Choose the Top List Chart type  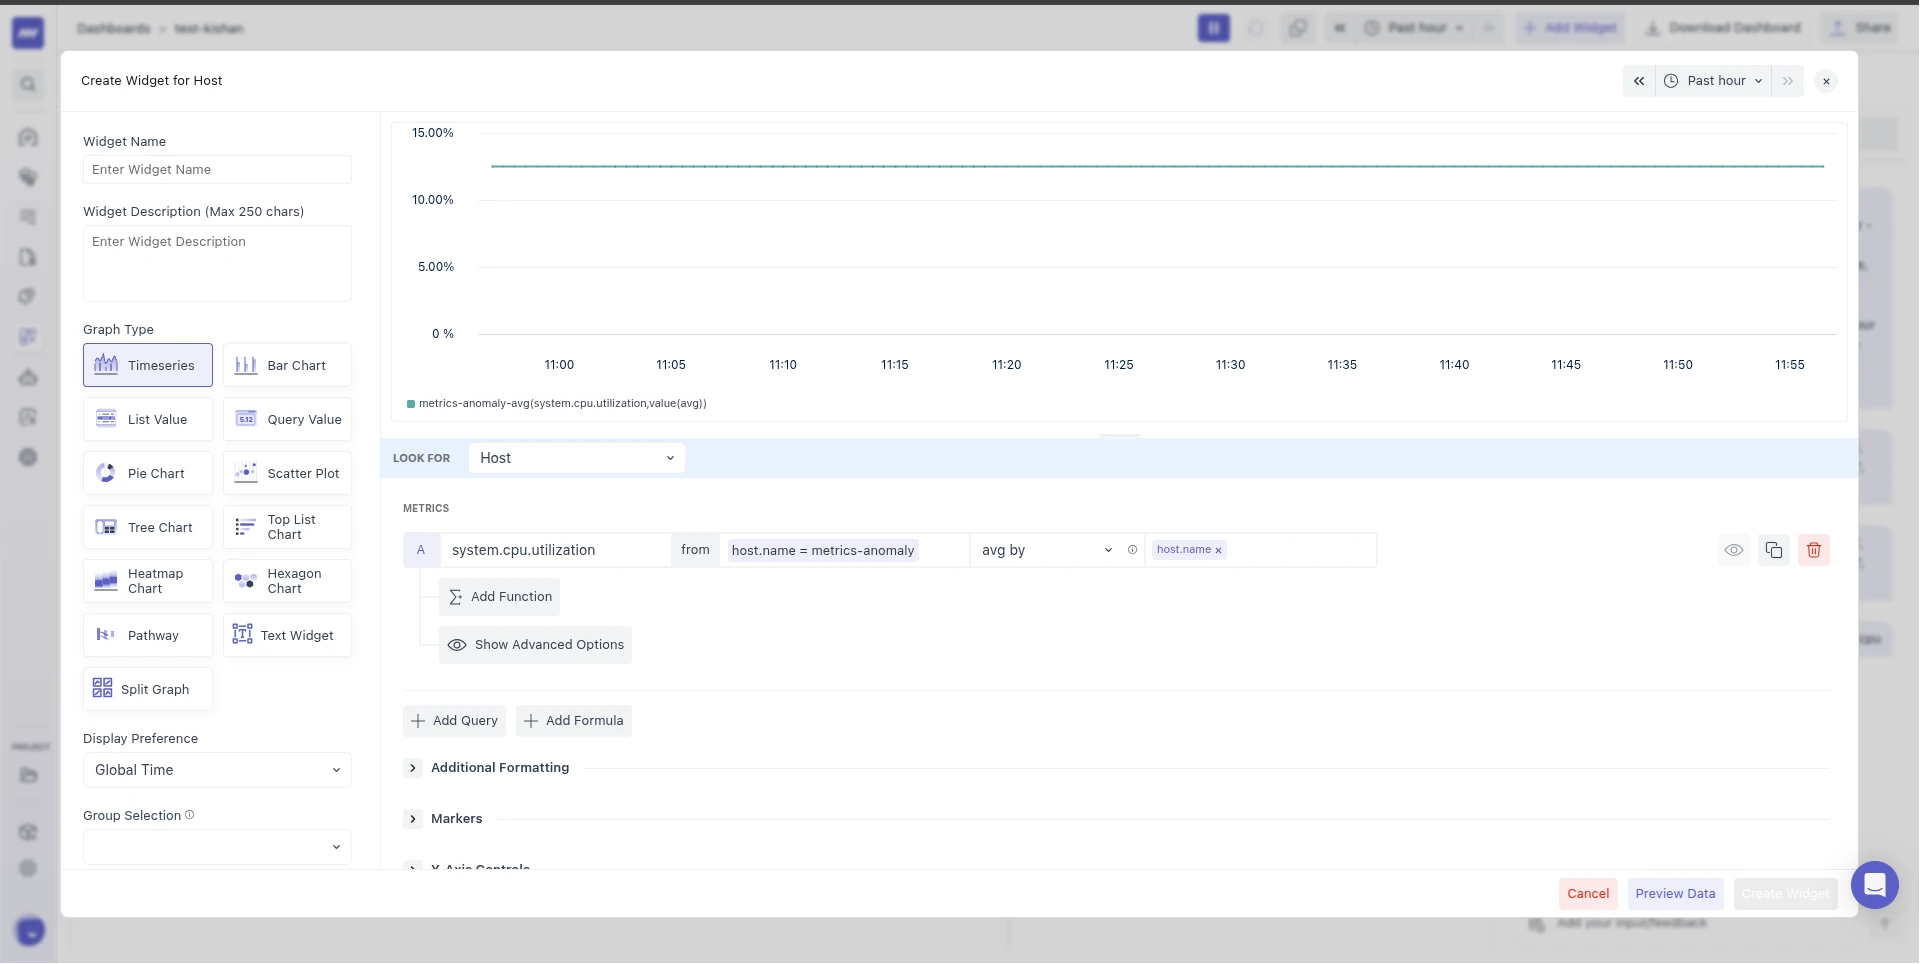pyautogui.click(x=287, y=527)
